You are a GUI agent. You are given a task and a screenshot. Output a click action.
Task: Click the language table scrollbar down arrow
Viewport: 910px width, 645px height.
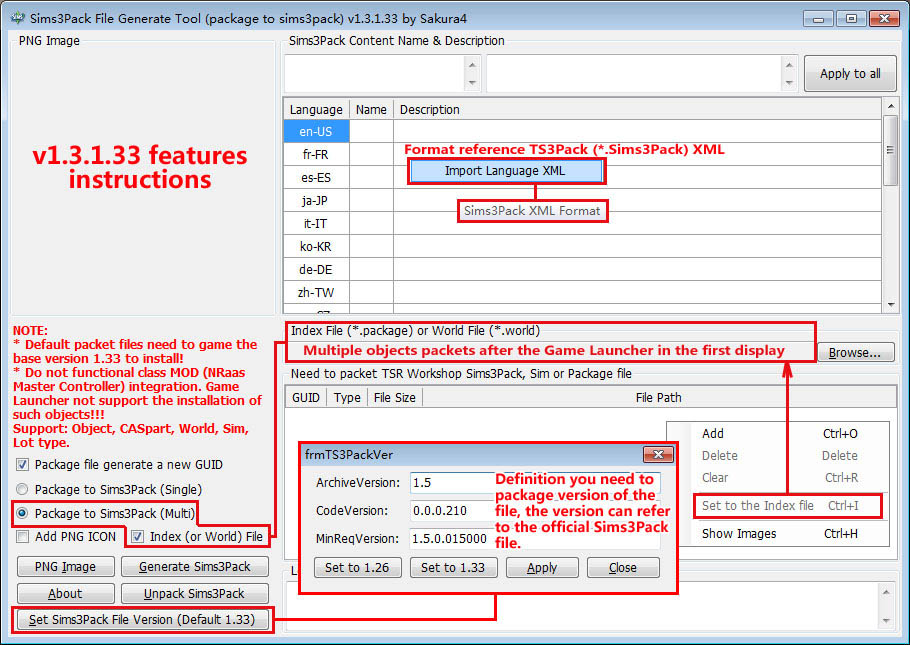[x=890, y=305]
